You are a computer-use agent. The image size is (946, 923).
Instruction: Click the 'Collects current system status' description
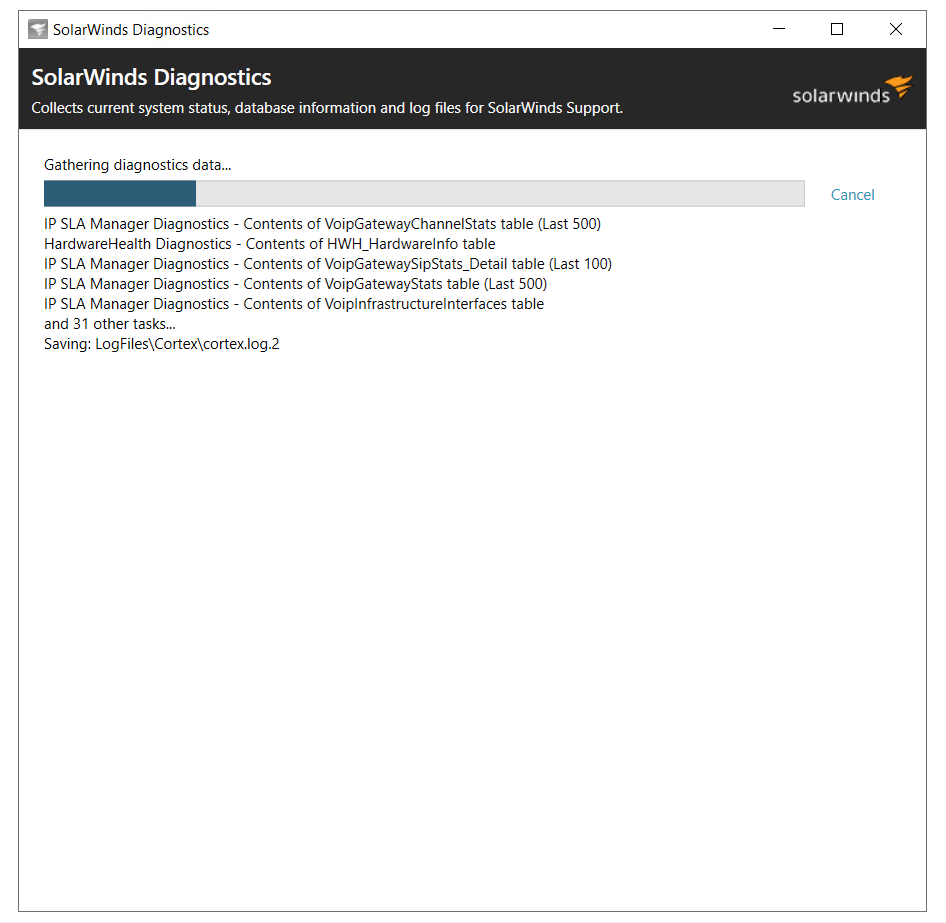[x=327, y=108]
